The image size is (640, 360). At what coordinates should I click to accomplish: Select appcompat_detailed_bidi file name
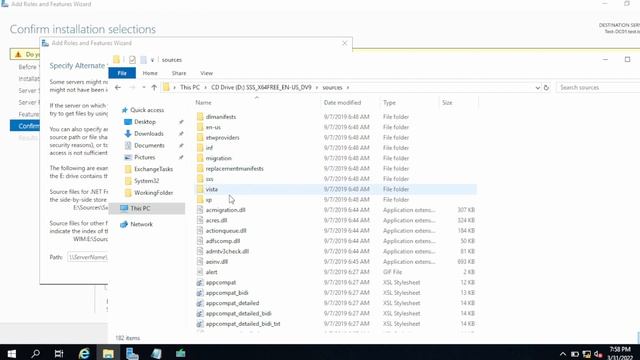coord(238,313)
